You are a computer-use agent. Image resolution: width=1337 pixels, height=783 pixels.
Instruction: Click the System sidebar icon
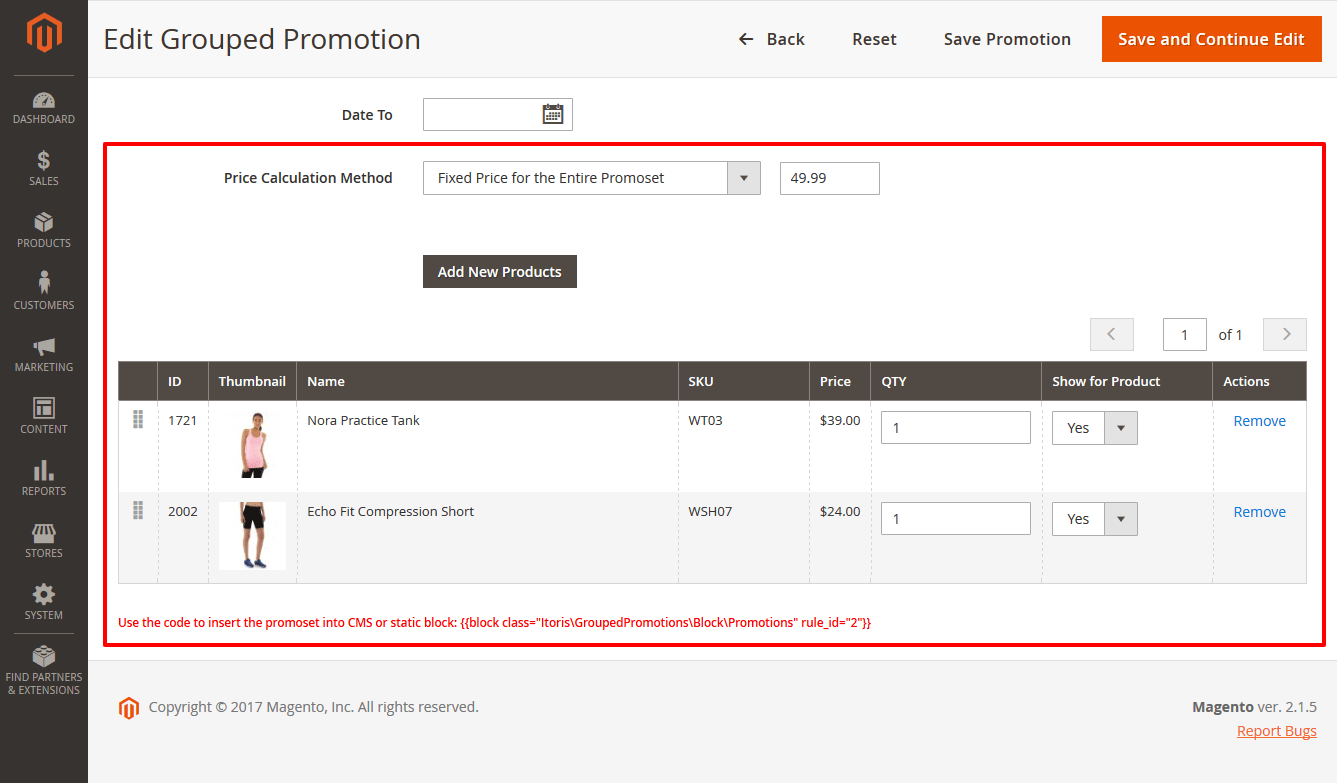coord(43,600)
